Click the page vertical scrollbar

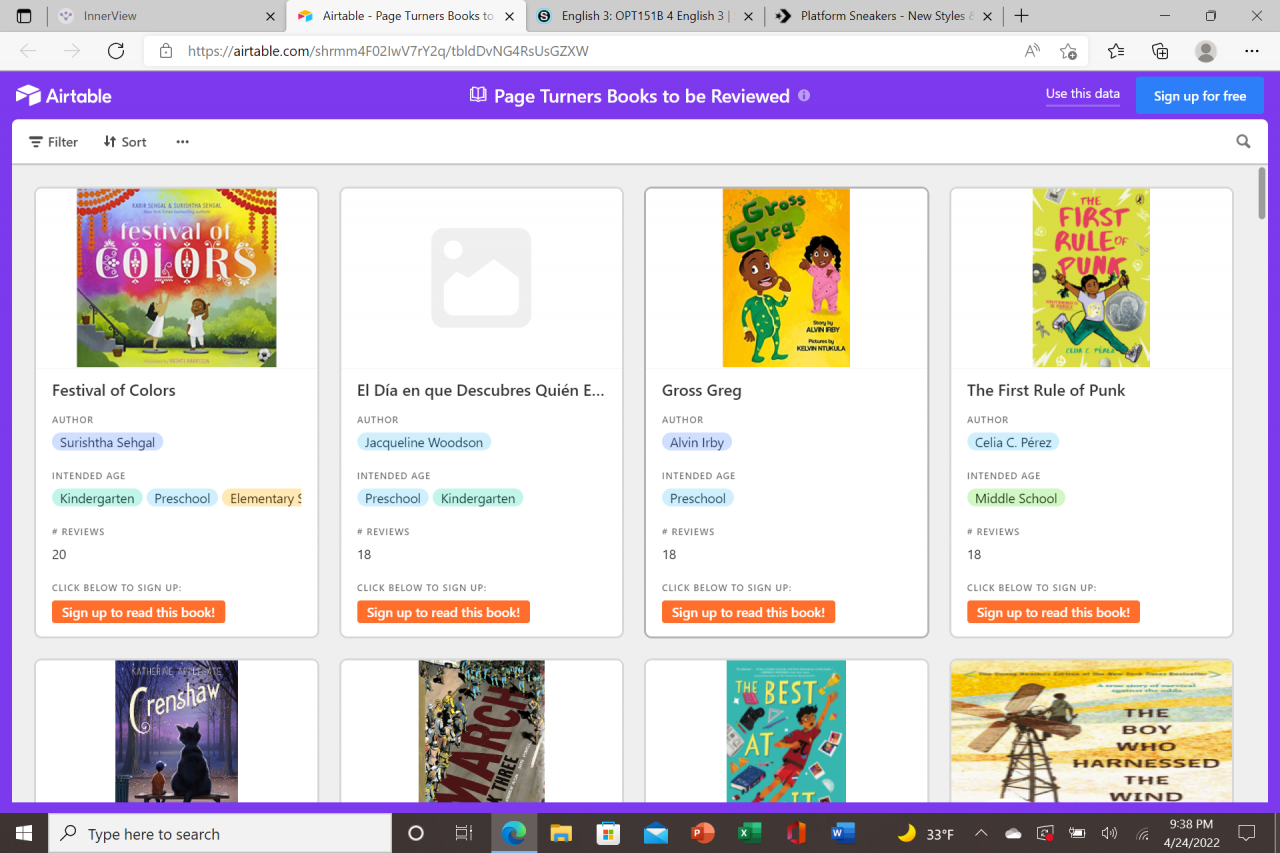pyautogui.click(x=1262, y=192)
